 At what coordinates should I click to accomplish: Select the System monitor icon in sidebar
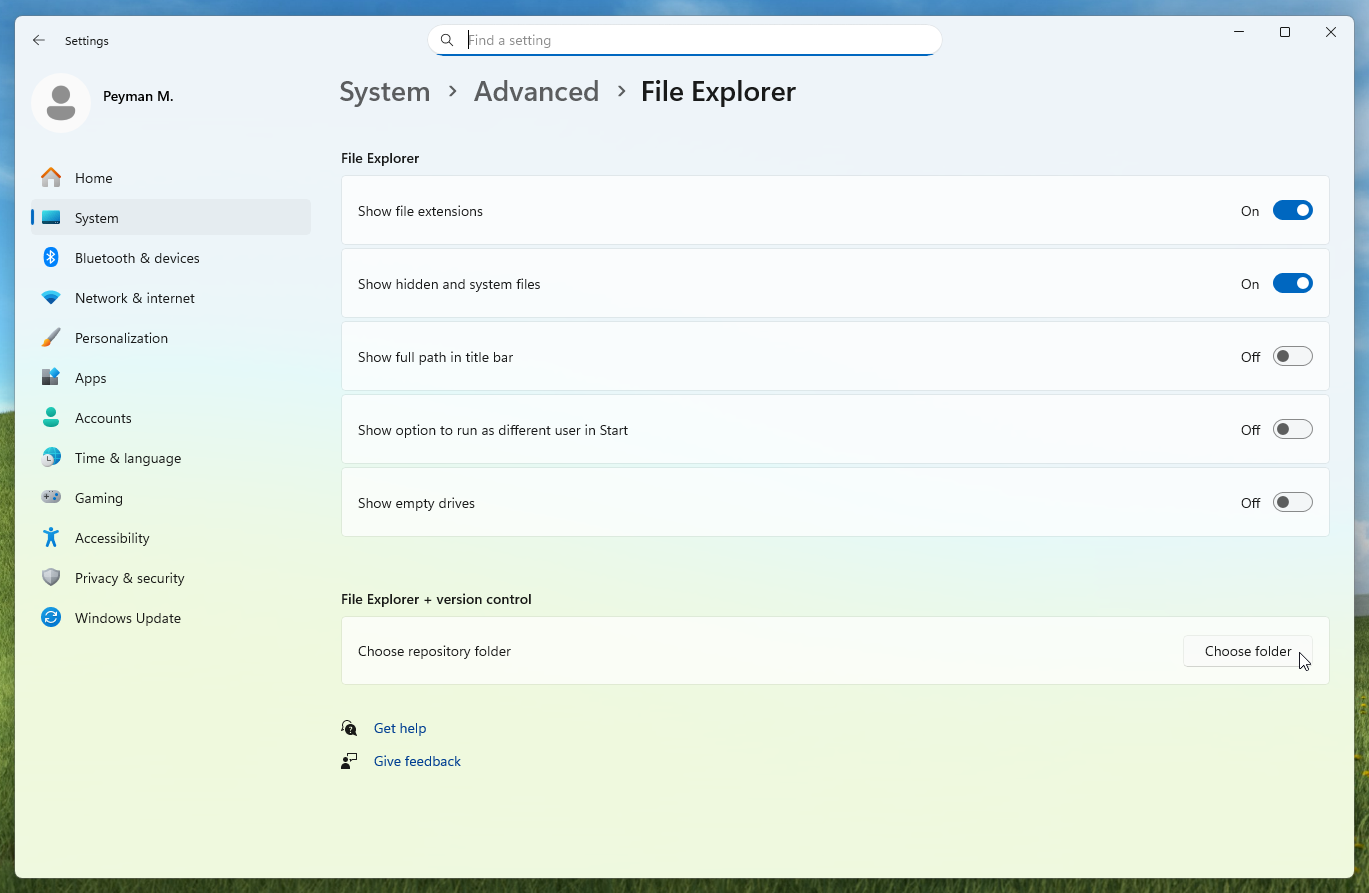[x=51, y=218]
